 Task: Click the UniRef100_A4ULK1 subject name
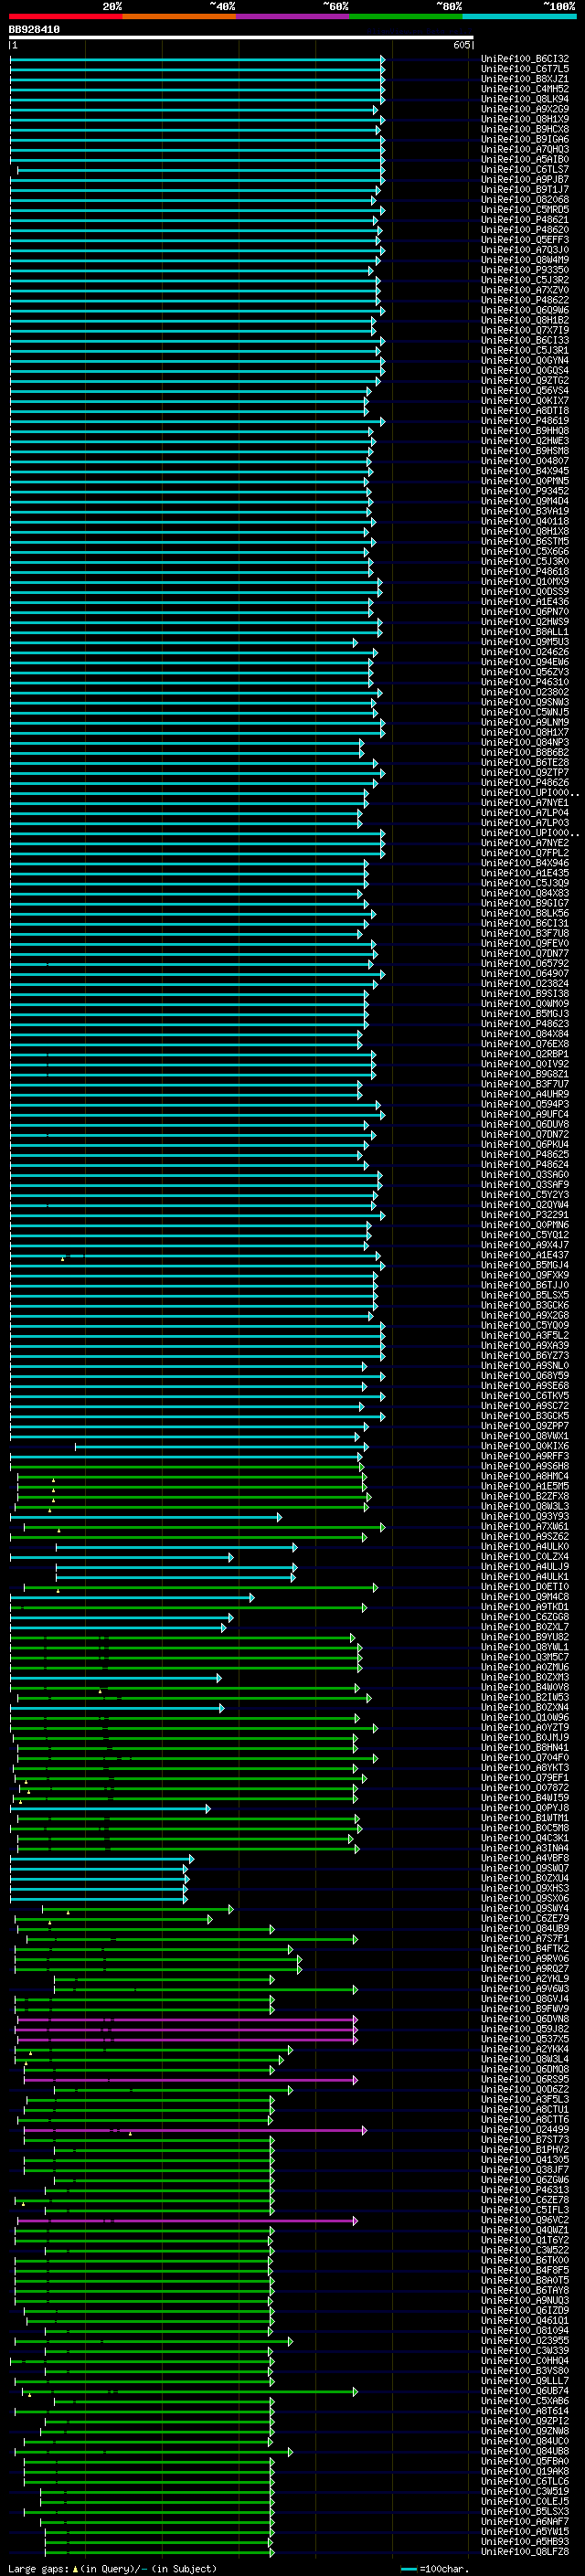(x=525, y=1577)
